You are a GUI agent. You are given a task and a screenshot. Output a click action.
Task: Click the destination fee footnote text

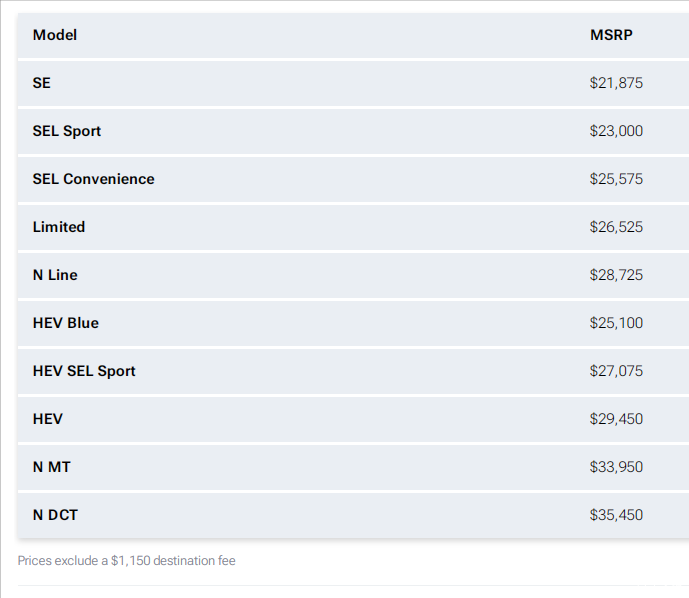pyautogui.click(x=127, y=561)
